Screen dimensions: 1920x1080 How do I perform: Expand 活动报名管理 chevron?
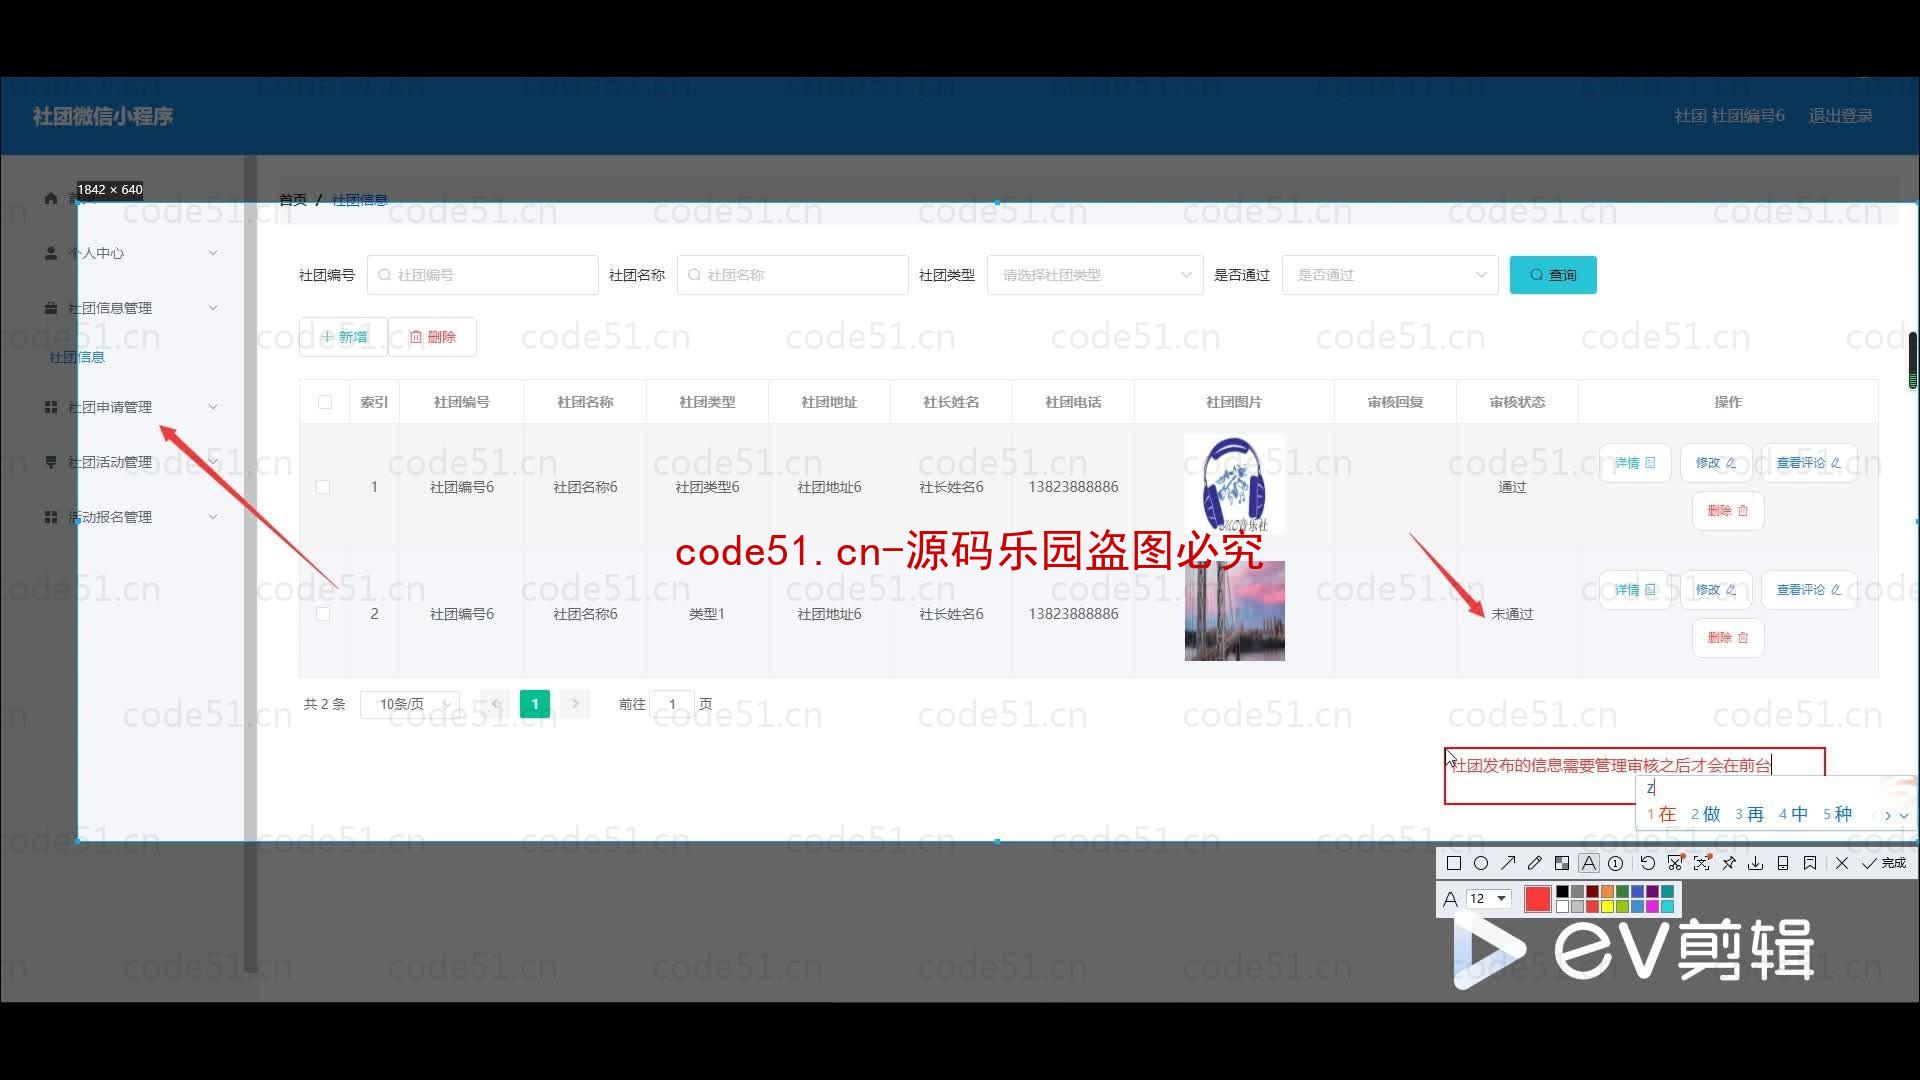pyautogui.click(x=213, y=517)
